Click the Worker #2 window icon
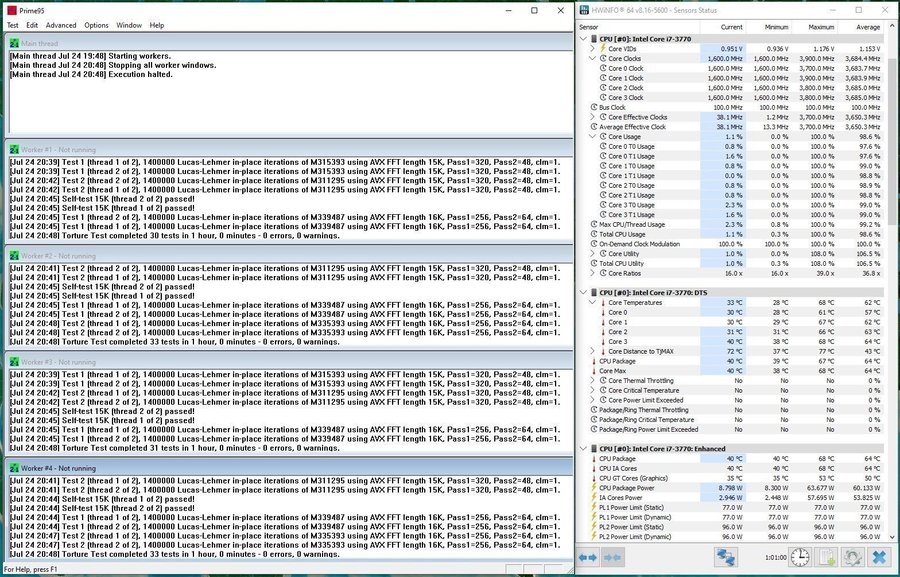The image size is (900, 577). point(14,255)
